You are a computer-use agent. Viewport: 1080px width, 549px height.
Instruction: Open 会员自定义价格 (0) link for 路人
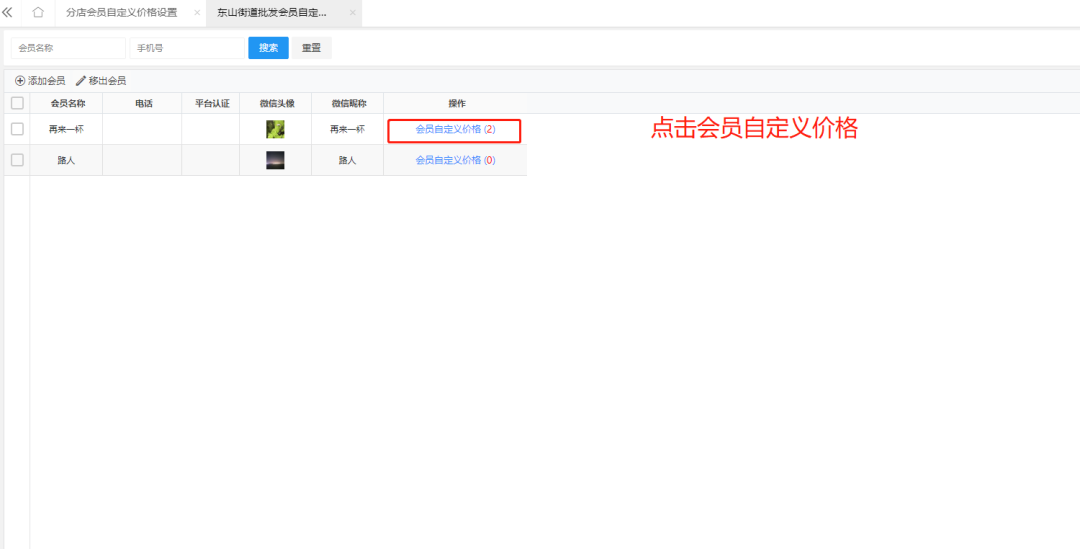(455, 160)
